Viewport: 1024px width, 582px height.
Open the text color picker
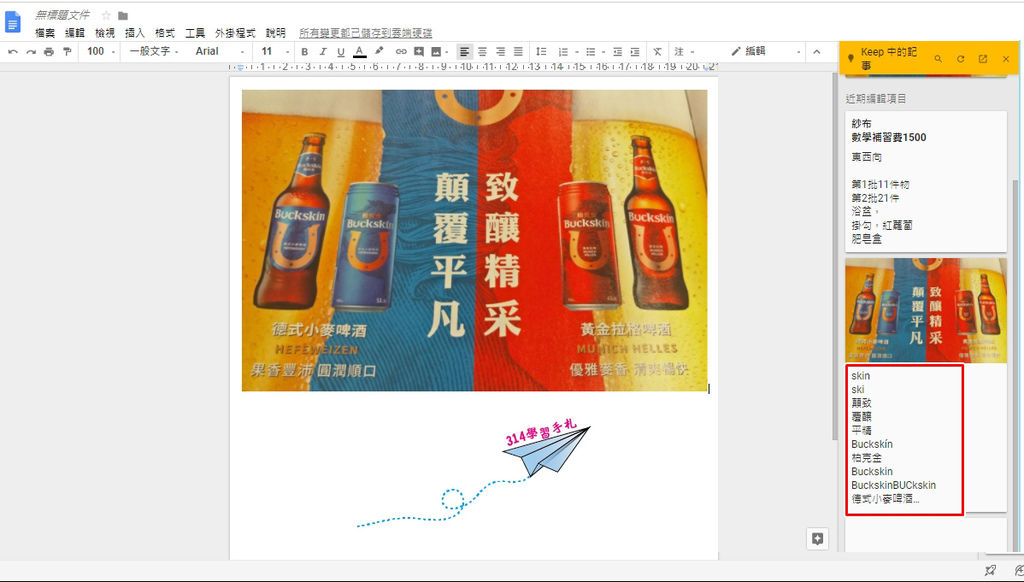359,52
